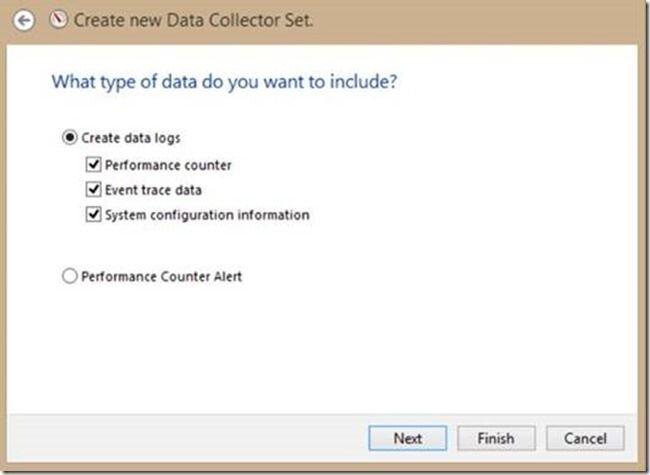Disable System configuration information checkbox
Screen dimensions: 650x475
(x=93, y=214)
